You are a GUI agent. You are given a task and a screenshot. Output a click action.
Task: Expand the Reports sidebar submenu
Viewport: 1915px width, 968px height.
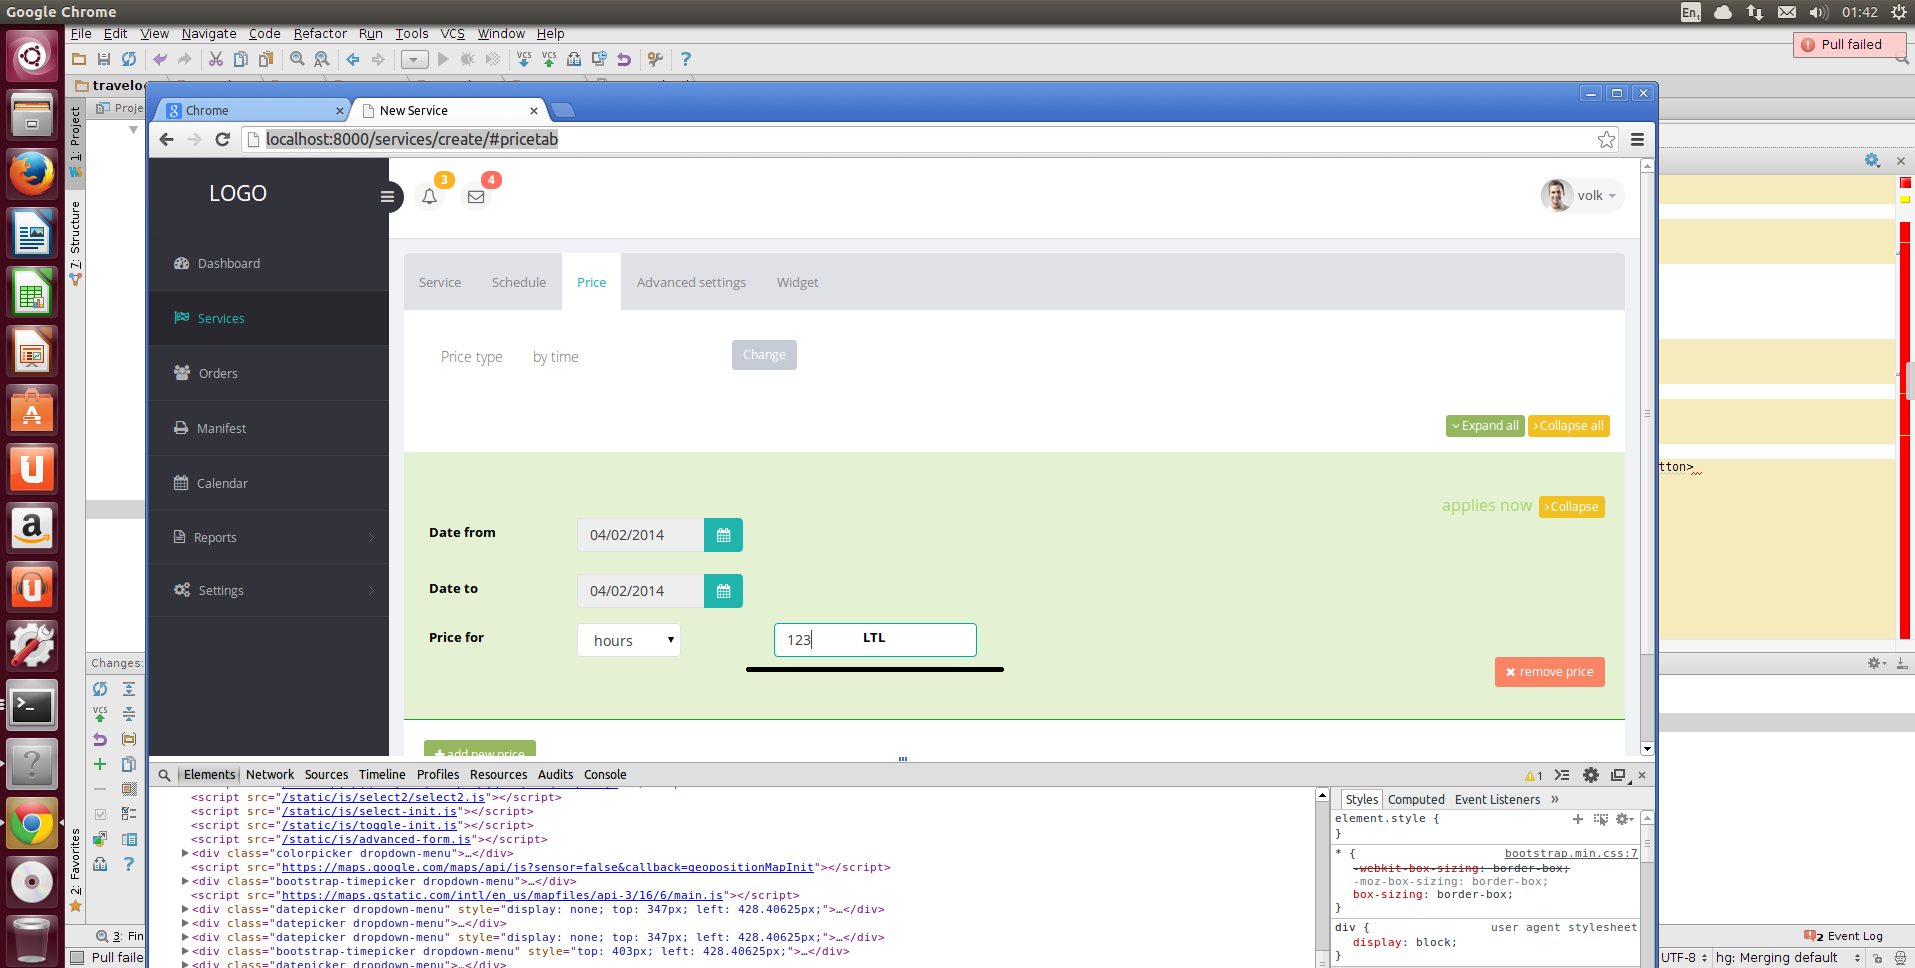pyautogui.click(x=371, y=538)
